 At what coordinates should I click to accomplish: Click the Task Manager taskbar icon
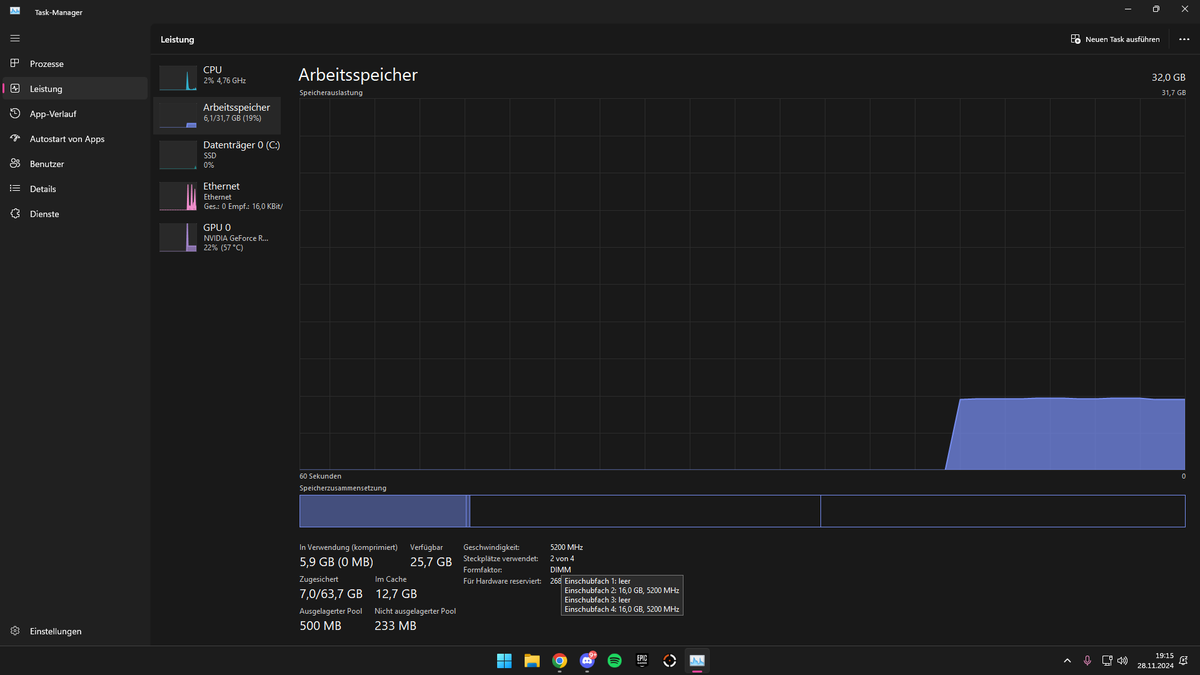click(x=697, y=660)
